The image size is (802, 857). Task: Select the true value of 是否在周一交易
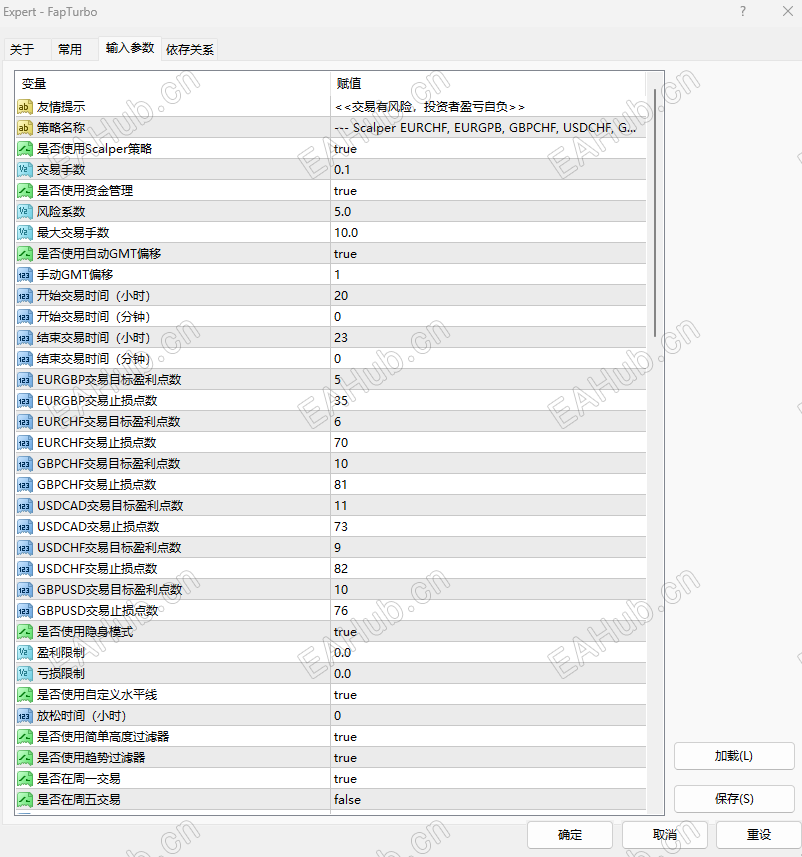point(345,779)
